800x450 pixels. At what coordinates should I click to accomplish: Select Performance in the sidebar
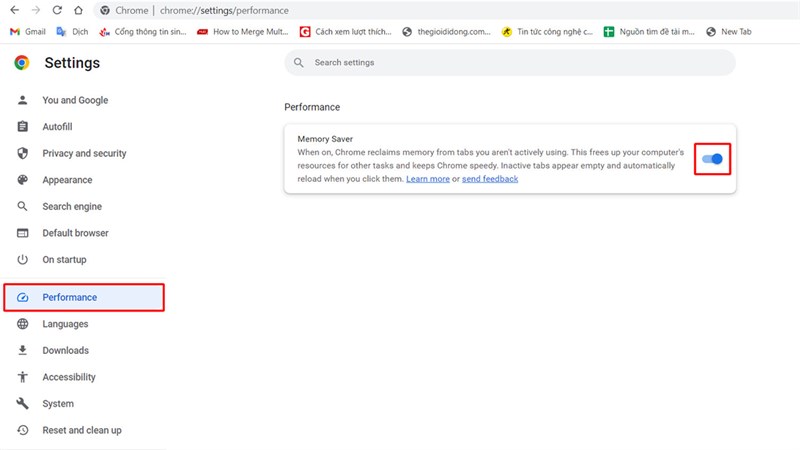coord(84,297)
